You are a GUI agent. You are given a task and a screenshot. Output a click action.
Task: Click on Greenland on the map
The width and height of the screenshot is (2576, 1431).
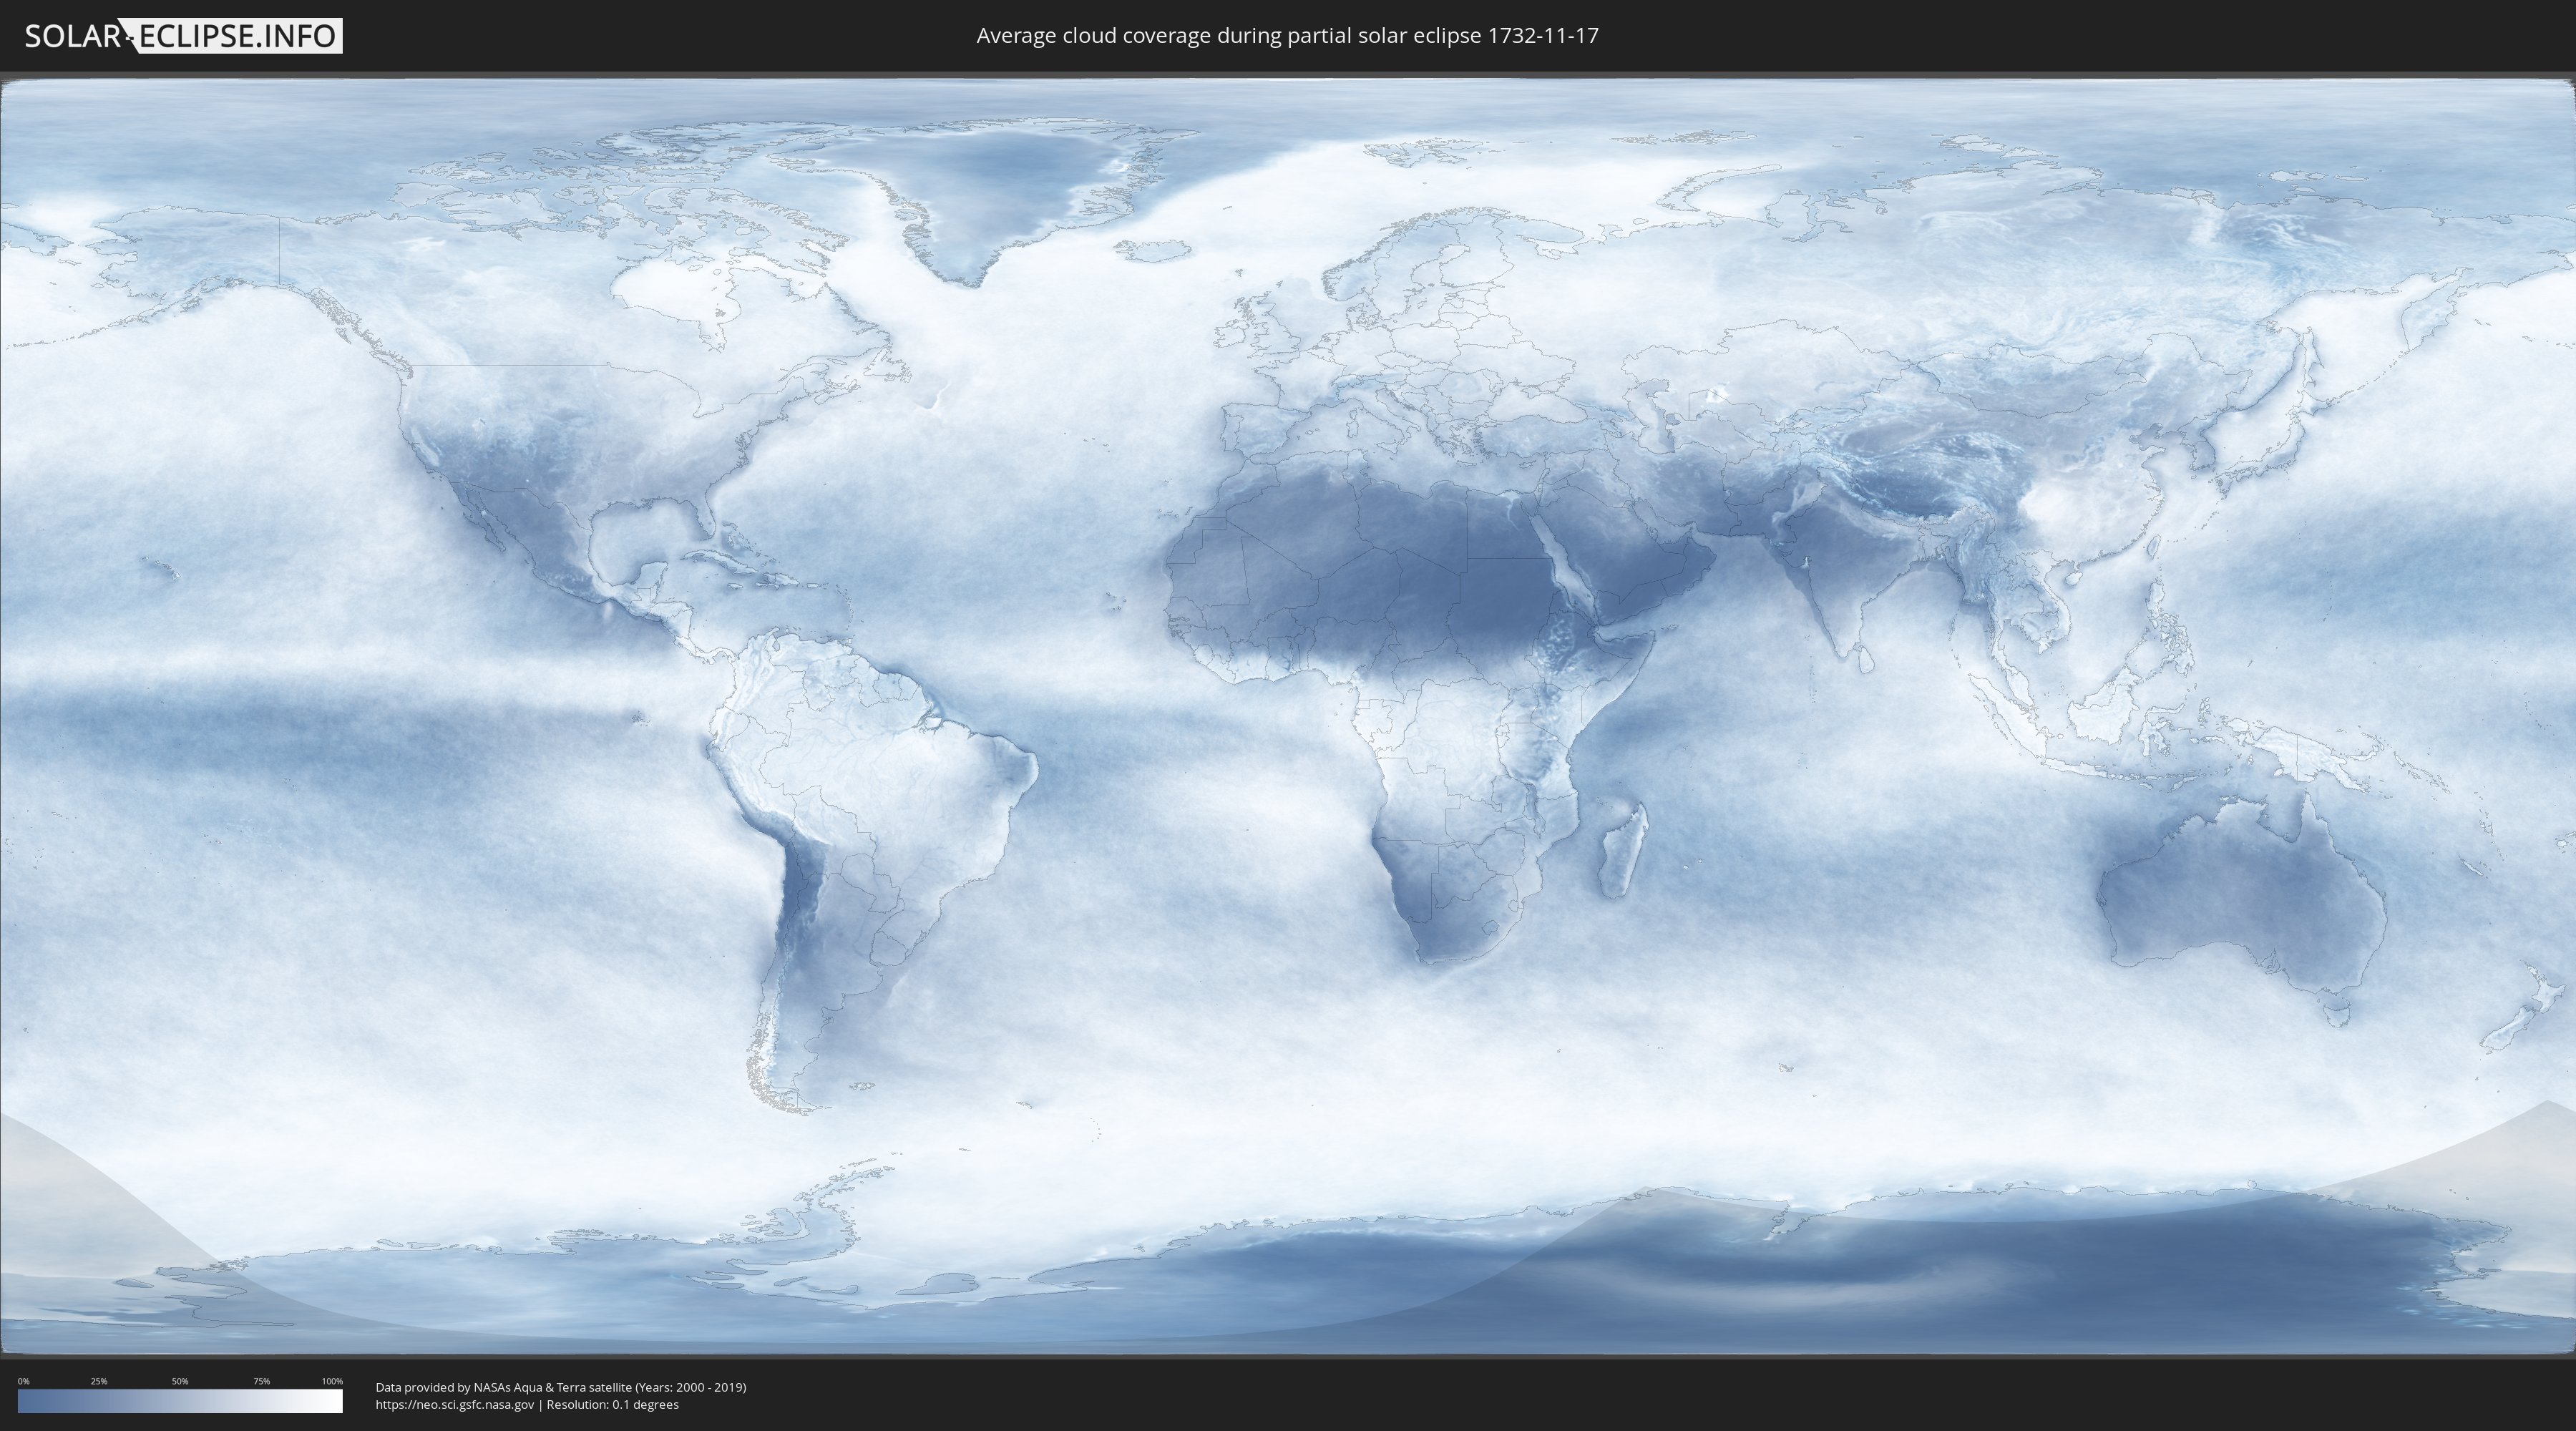click(1000, 190)
